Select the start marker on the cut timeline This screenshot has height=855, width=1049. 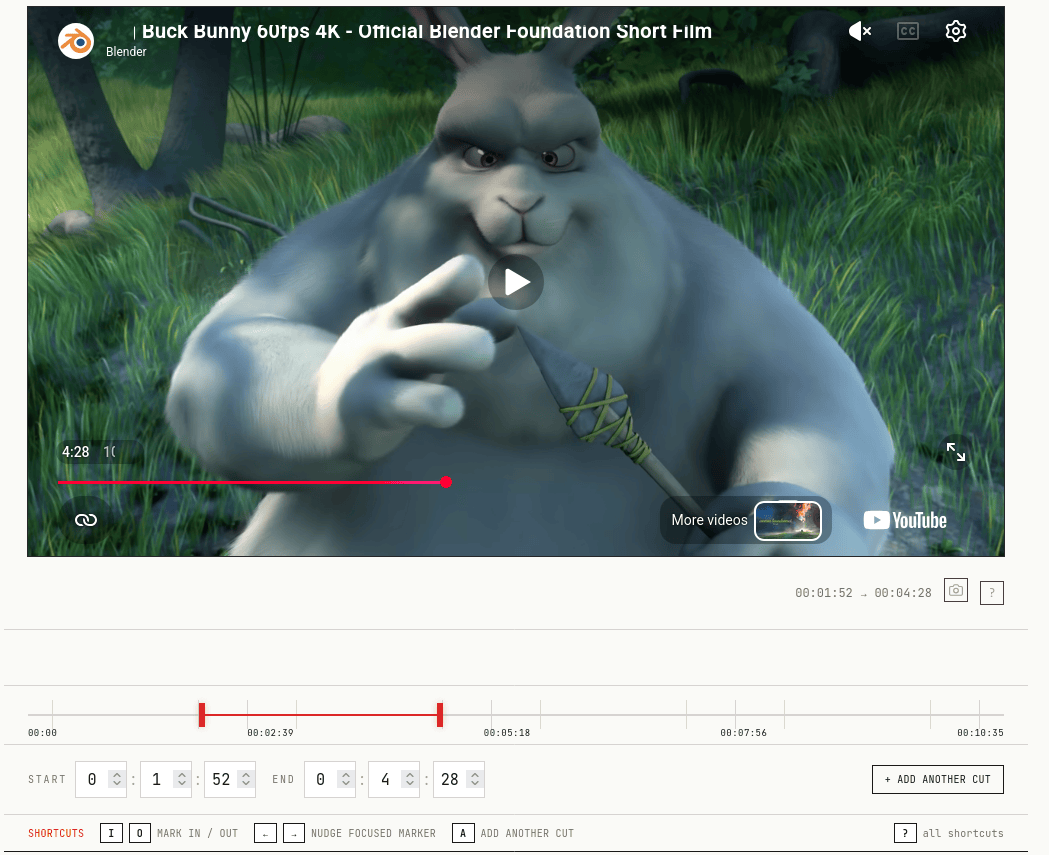[201, 715]
